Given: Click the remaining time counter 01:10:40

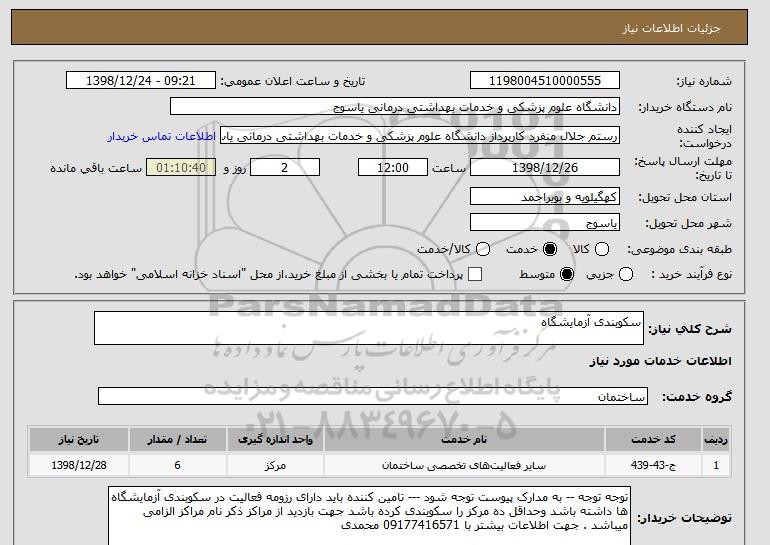Looking at the screenshot, I should pyautogui.click(x=181, y=167).
